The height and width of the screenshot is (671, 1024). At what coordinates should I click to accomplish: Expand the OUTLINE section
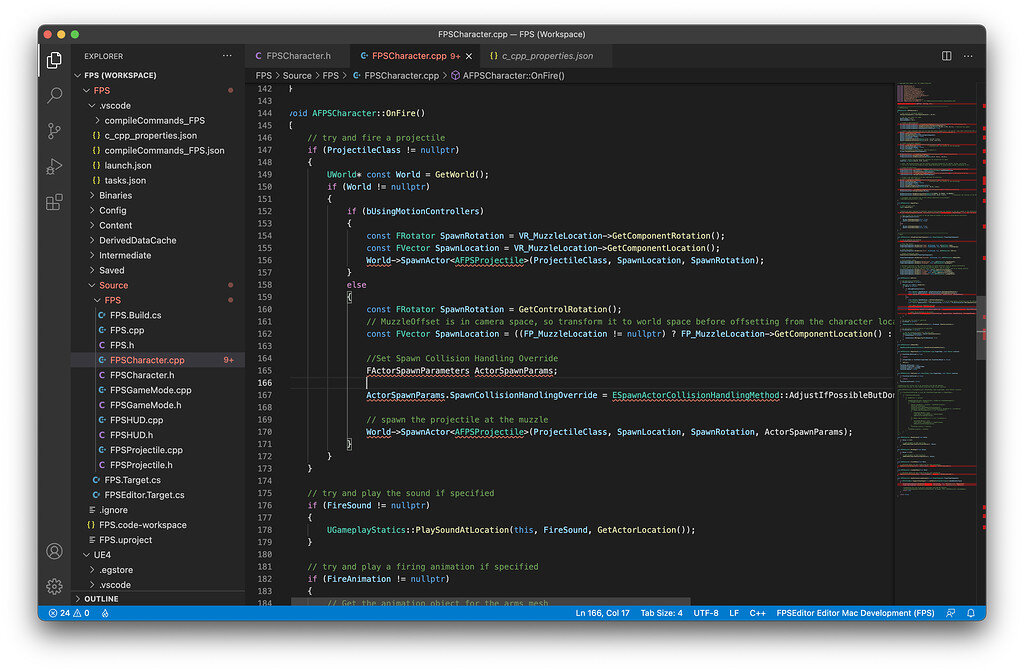tap(101, 599)
